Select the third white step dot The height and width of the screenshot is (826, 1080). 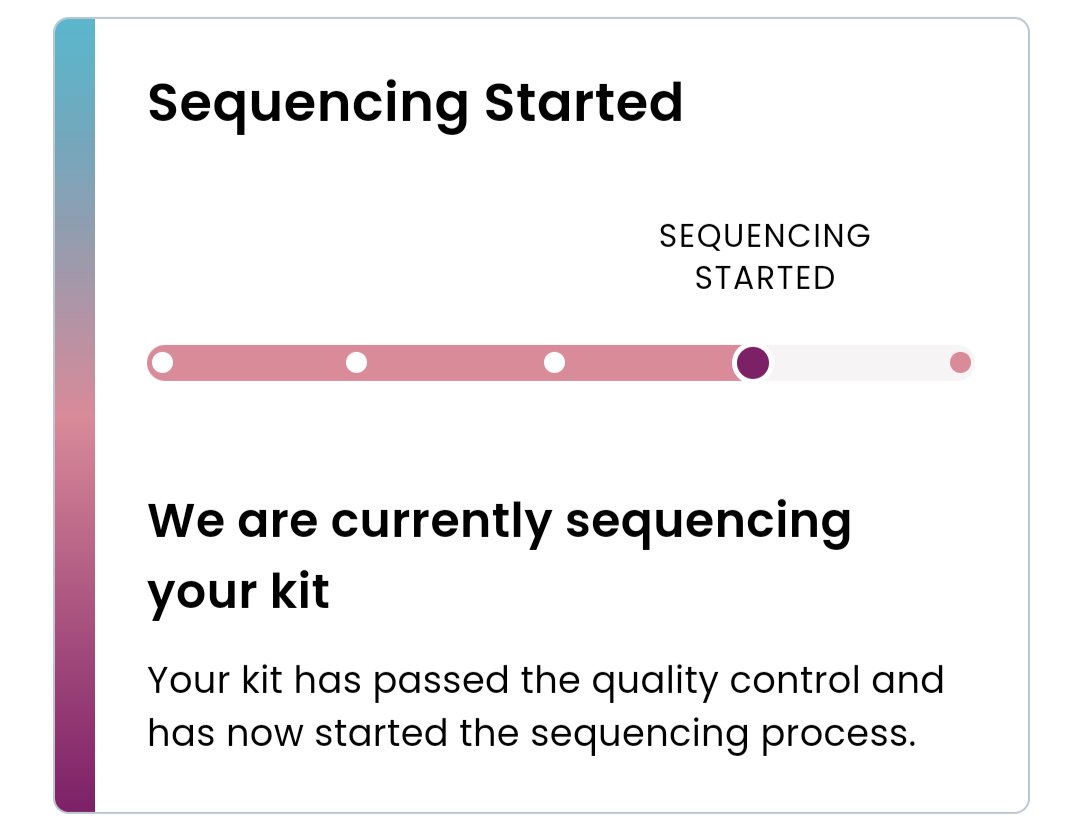[554, 362]
